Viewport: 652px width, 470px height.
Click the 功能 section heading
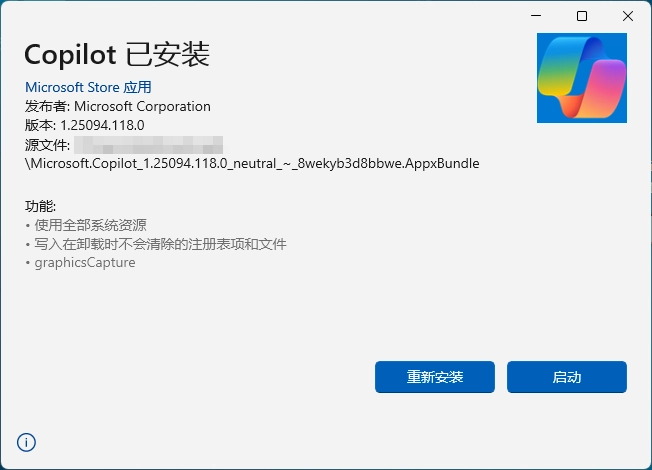coord(41,206)
